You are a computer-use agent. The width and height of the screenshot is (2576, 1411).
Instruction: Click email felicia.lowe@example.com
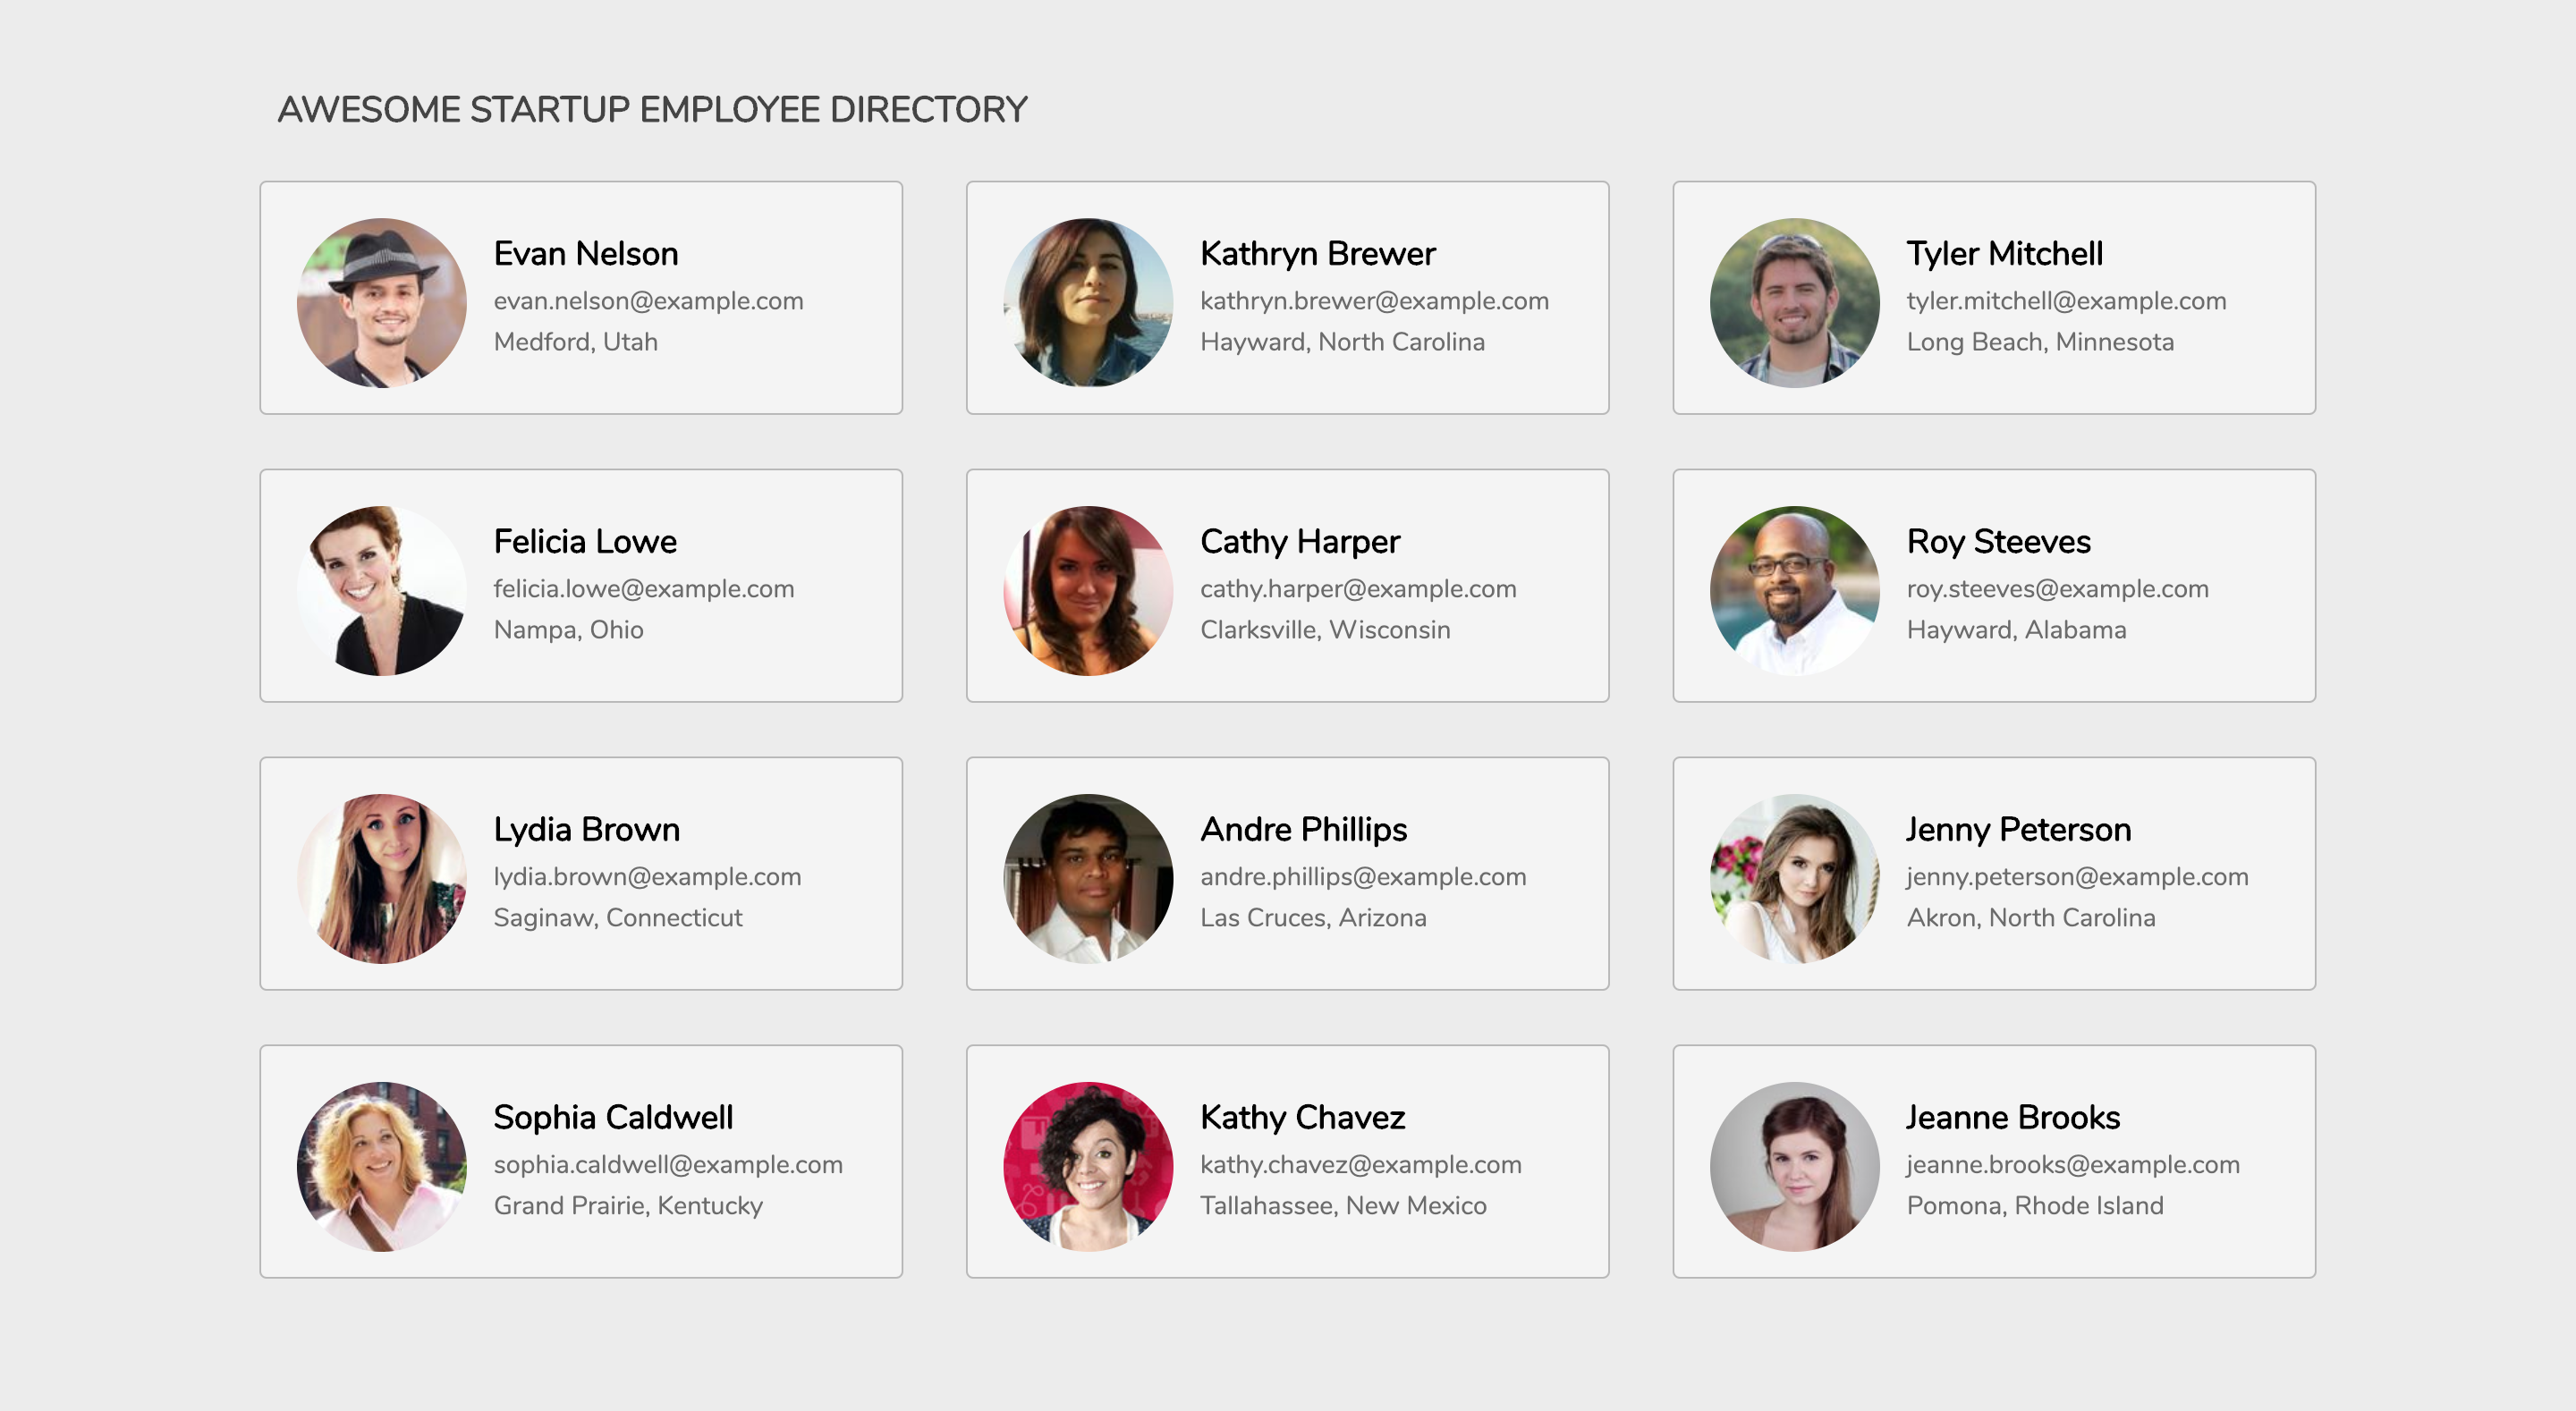(644, 589)
